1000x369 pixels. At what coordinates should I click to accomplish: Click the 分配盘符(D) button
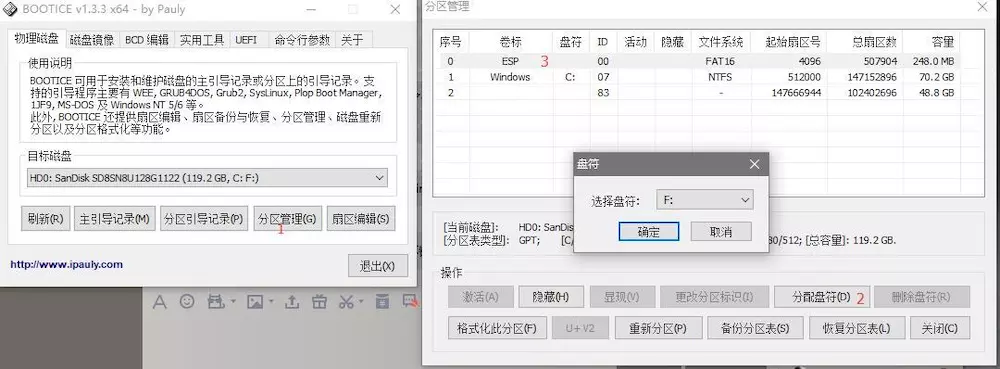(821, 297)
